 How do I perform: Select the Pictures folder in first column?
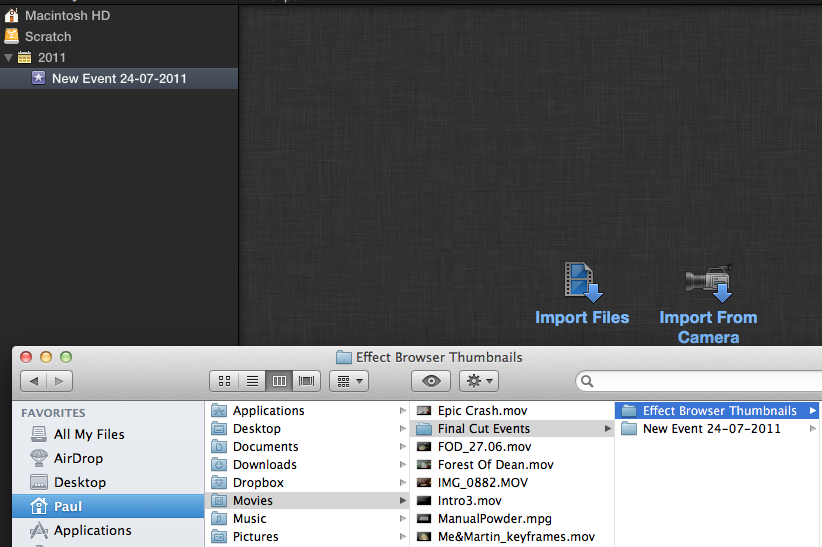pos(307,537)
